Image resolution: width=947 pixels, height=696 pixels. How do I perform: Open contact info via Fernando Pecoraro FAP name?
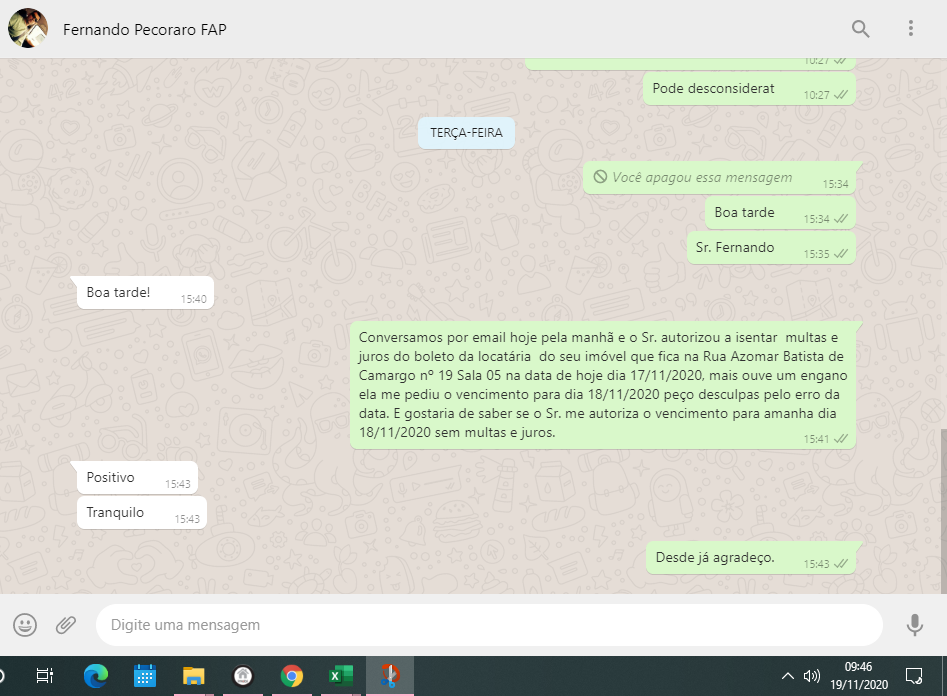(x=145, y=29)
